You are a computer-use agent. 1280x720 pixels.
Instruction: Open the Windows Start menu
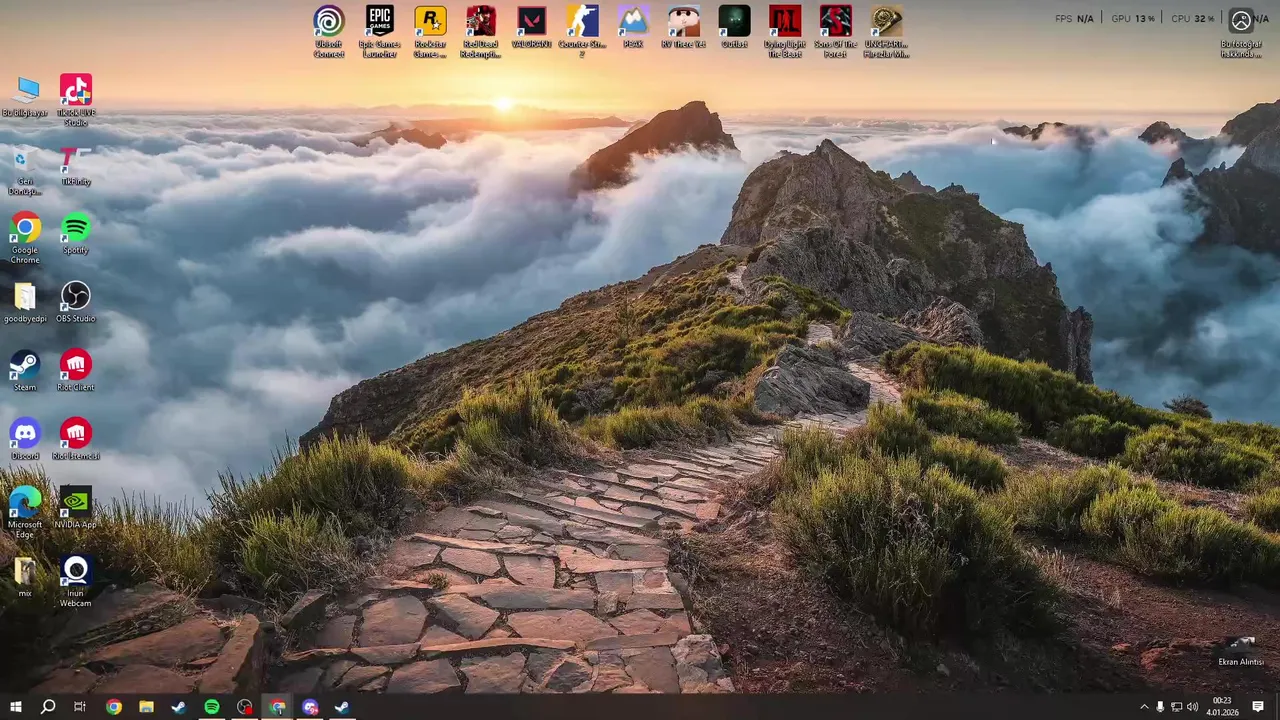point(15,707)
